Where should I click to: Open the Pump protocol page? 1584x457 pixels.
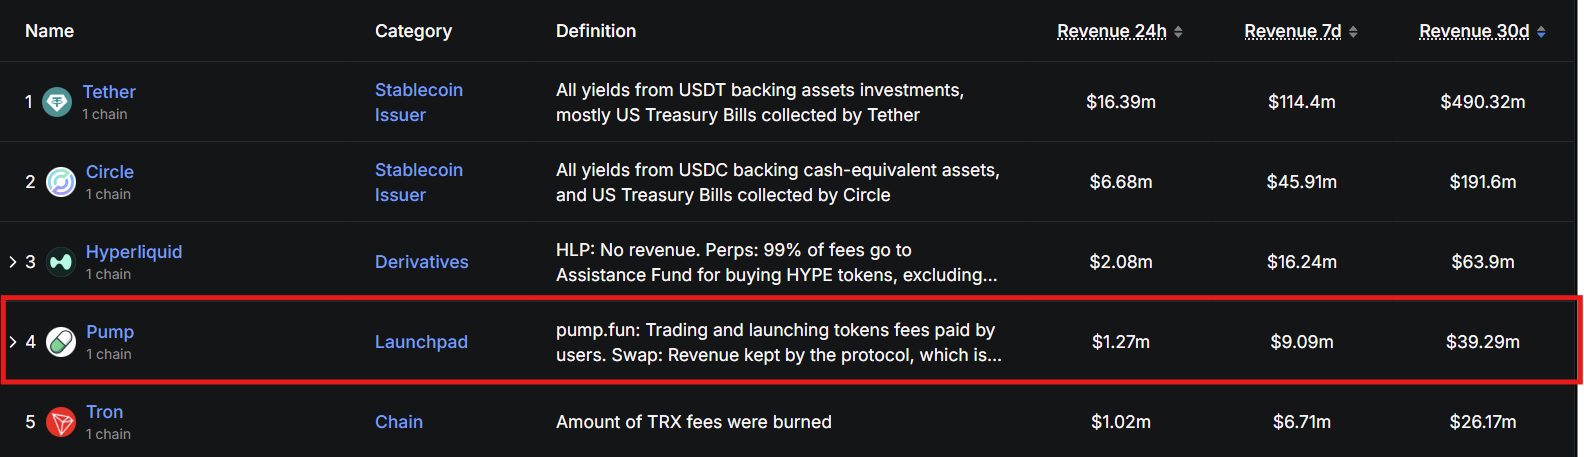(110, 332)
